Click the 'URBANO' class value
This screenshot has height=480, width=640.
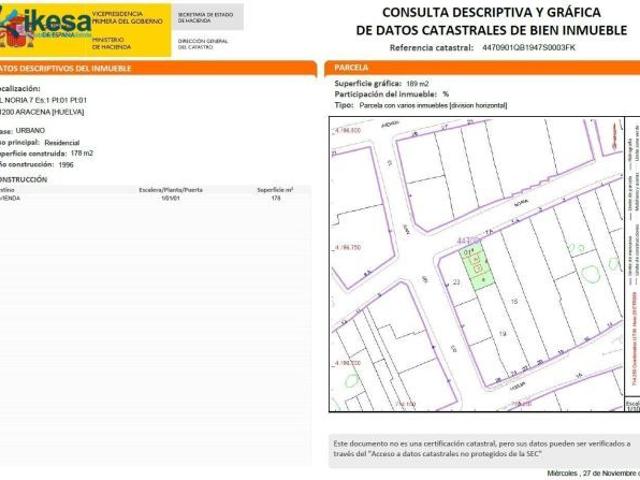30,131
